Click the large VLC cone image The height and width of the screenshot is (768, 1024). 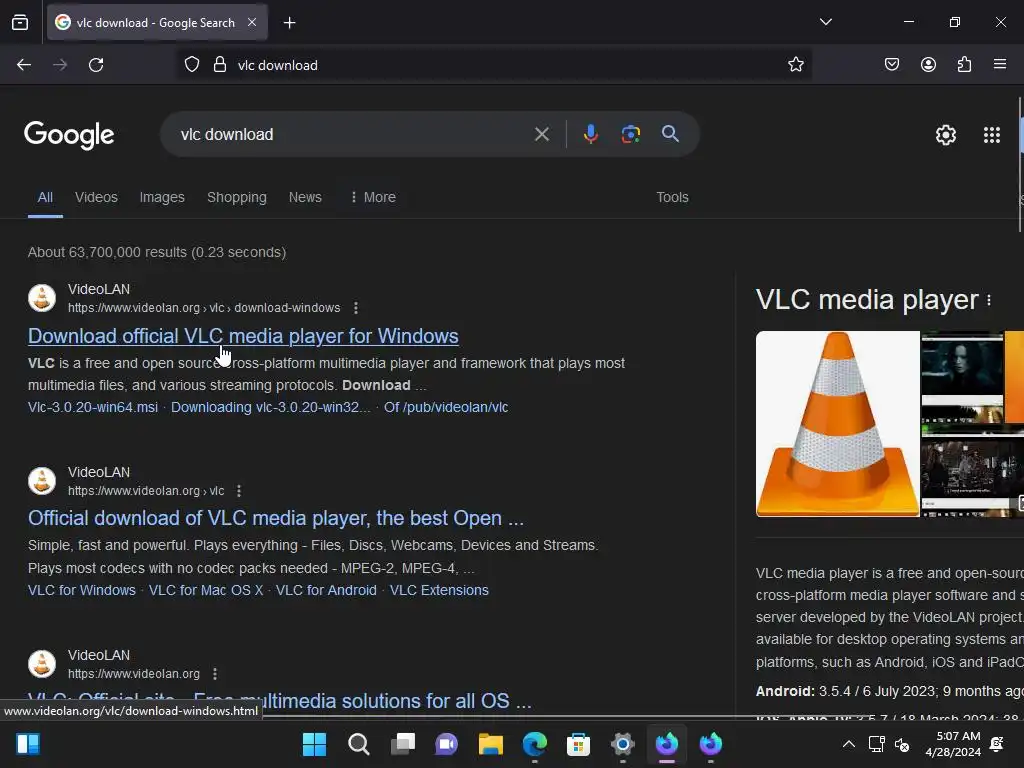point(837,424)
